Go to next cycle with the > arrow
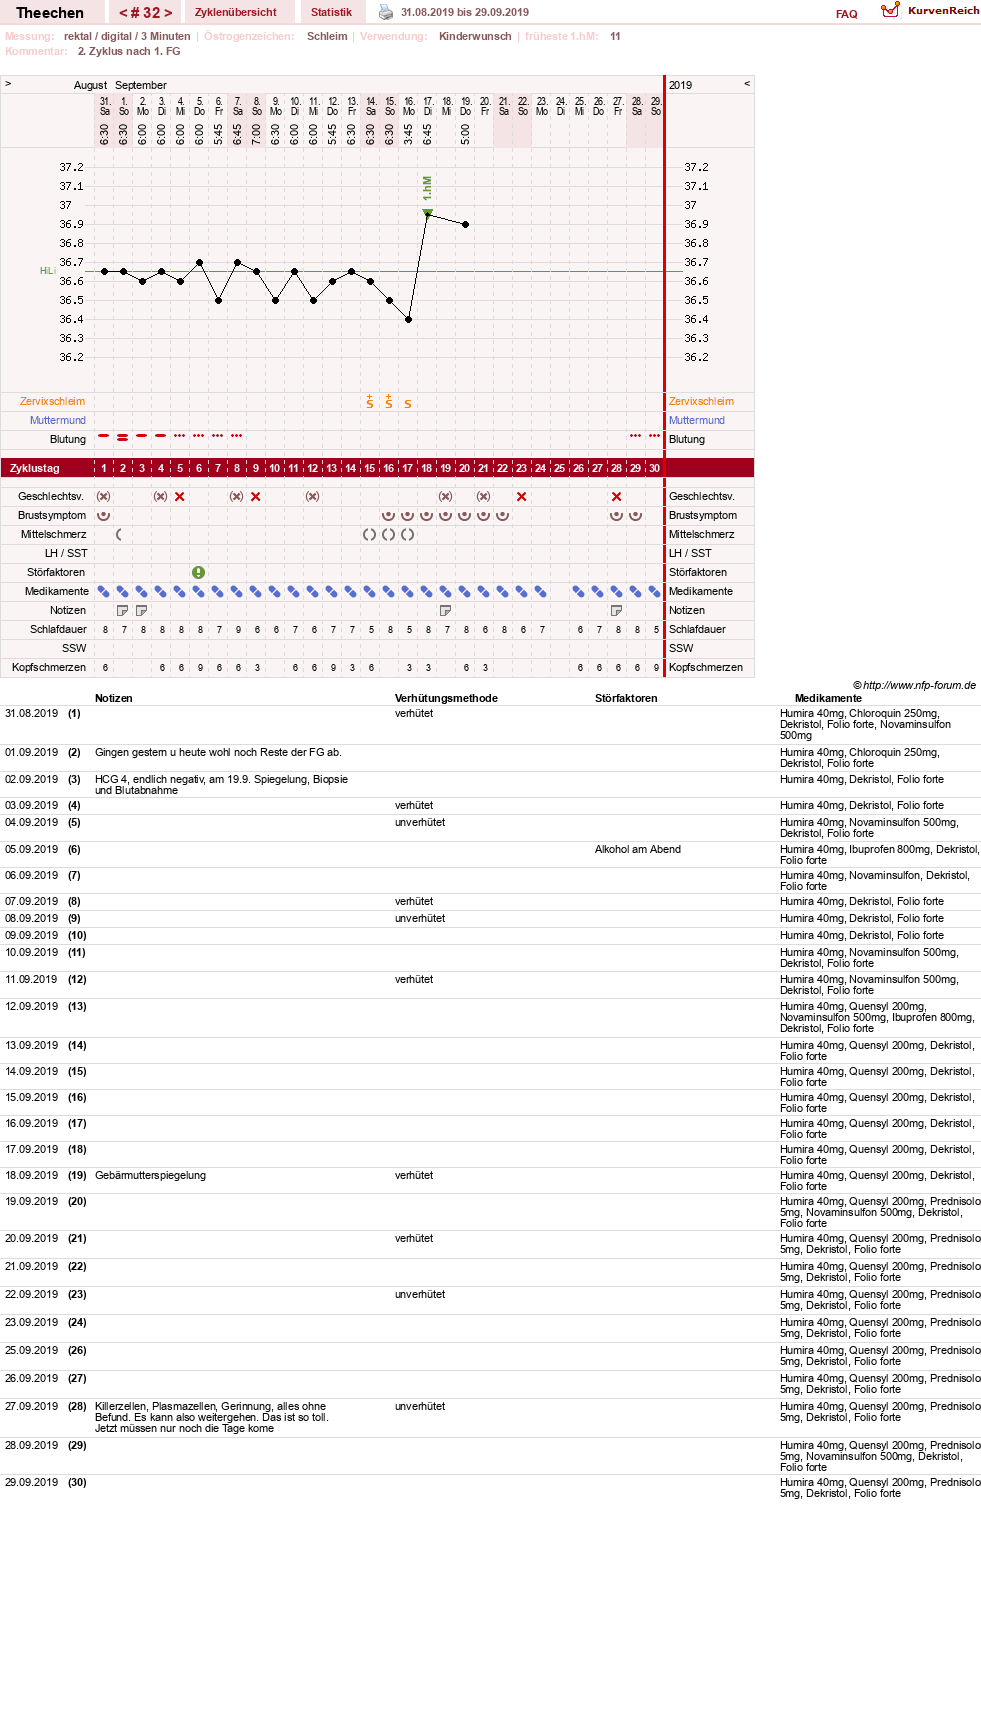 pos(169,13)
